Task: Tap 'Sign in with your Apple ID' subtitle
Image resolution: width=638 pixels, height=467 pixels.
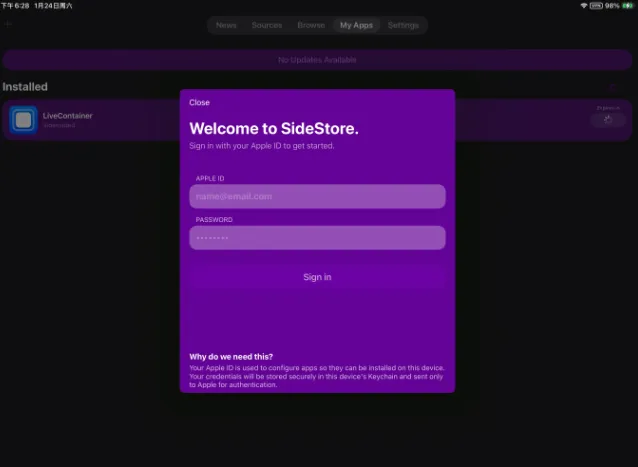Action: click(262, 146)
